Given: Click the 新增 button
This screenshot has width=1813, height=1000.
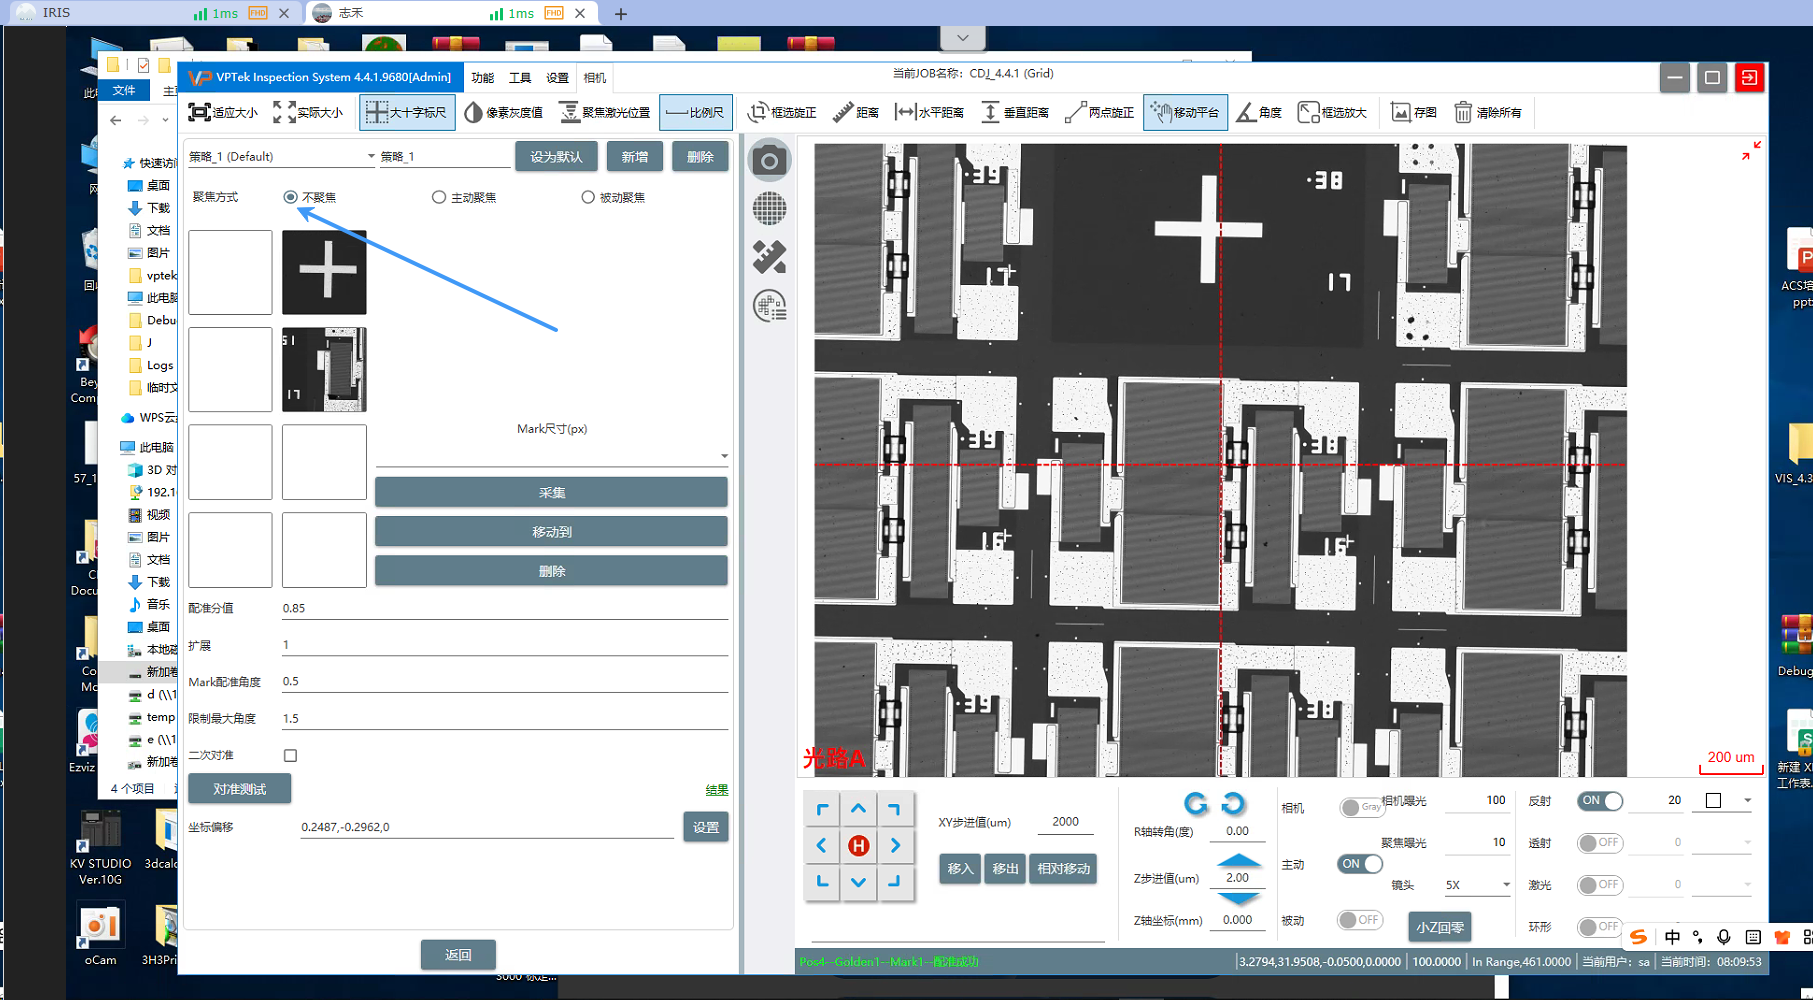Looking at the screenshot, I should click(634, 157).
